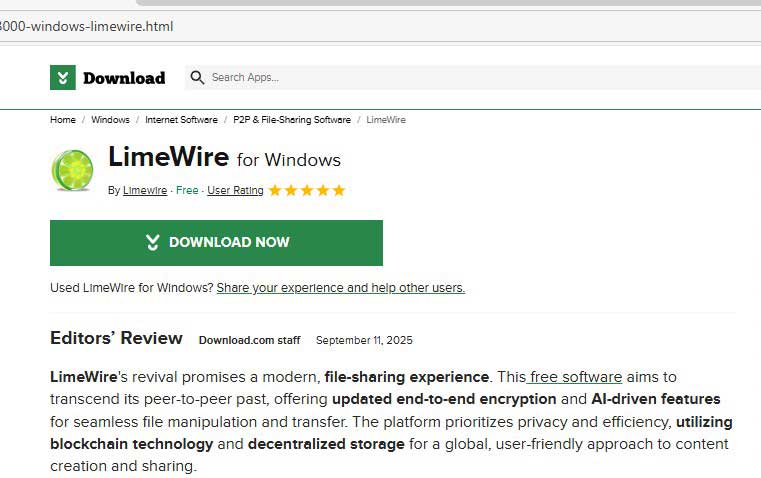Click the Download wordmark text
The image size is (761, 478).
pos(124,78)
